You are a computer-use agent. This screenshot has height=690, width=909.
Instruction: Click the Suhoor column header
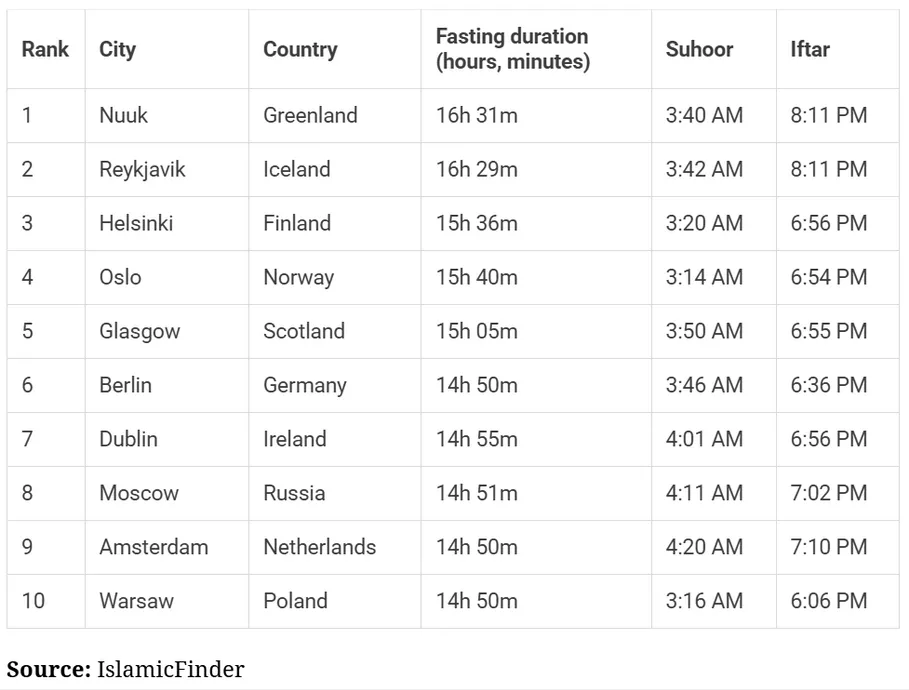click(x=699, y=49)
